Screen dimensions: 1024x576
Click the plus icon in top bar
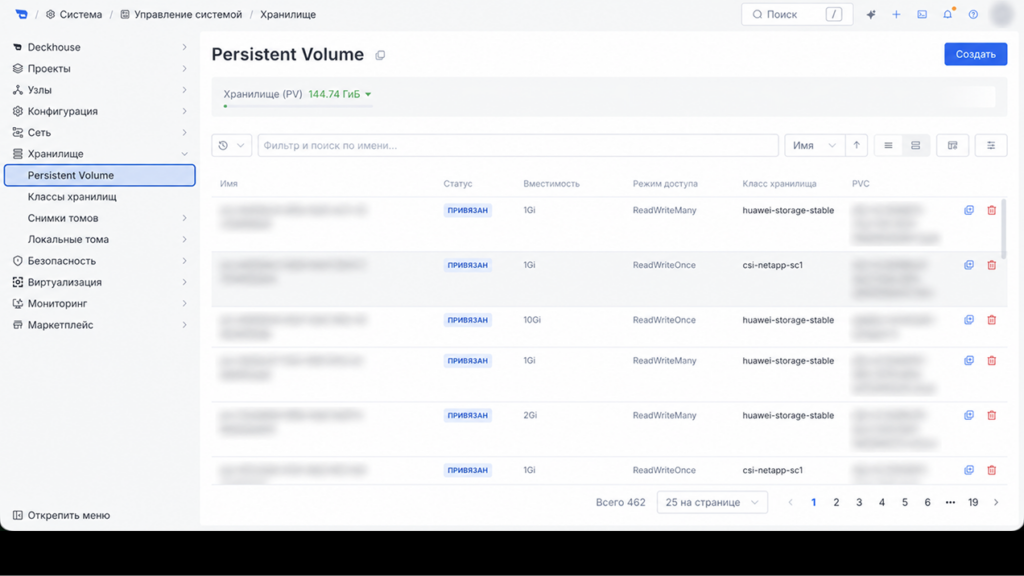pos(896,14)
